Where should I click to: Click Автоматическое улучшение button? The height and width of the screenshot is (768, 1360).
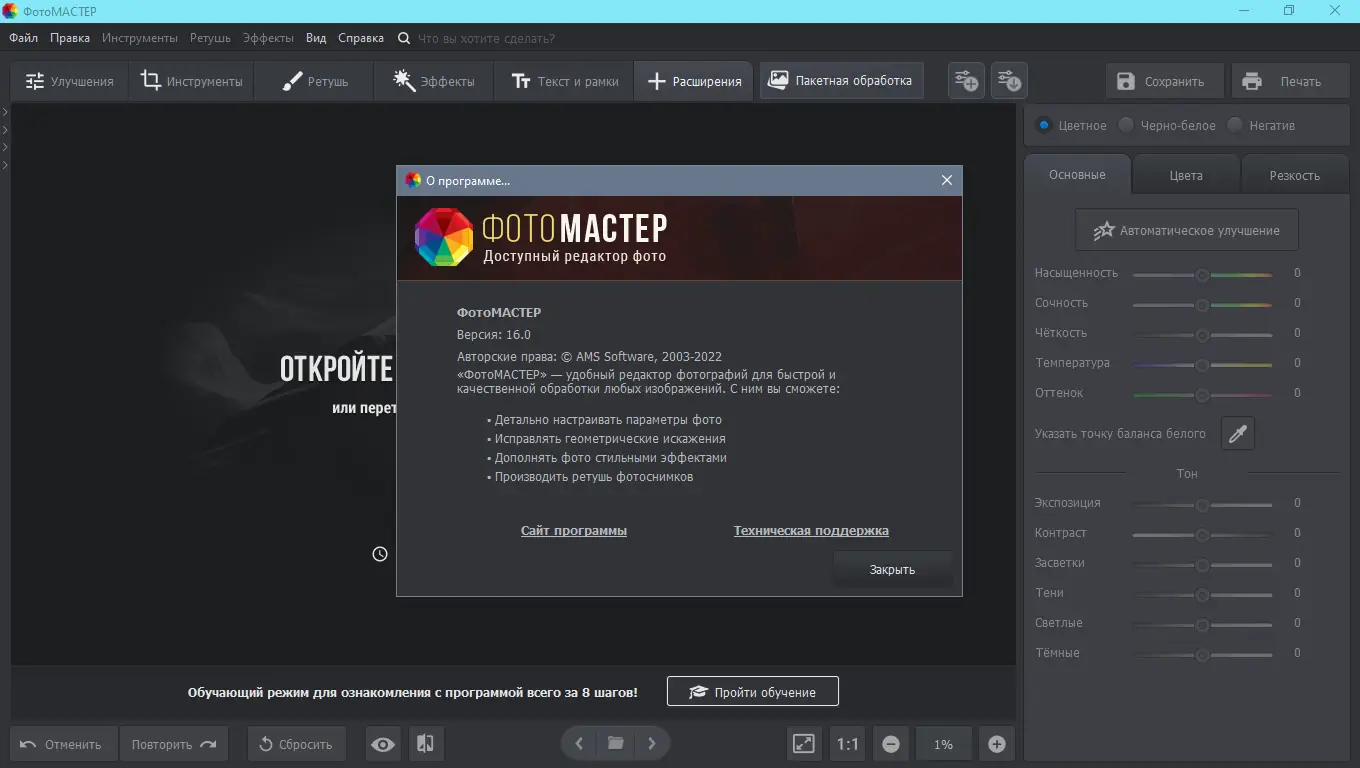[1187, 230]
